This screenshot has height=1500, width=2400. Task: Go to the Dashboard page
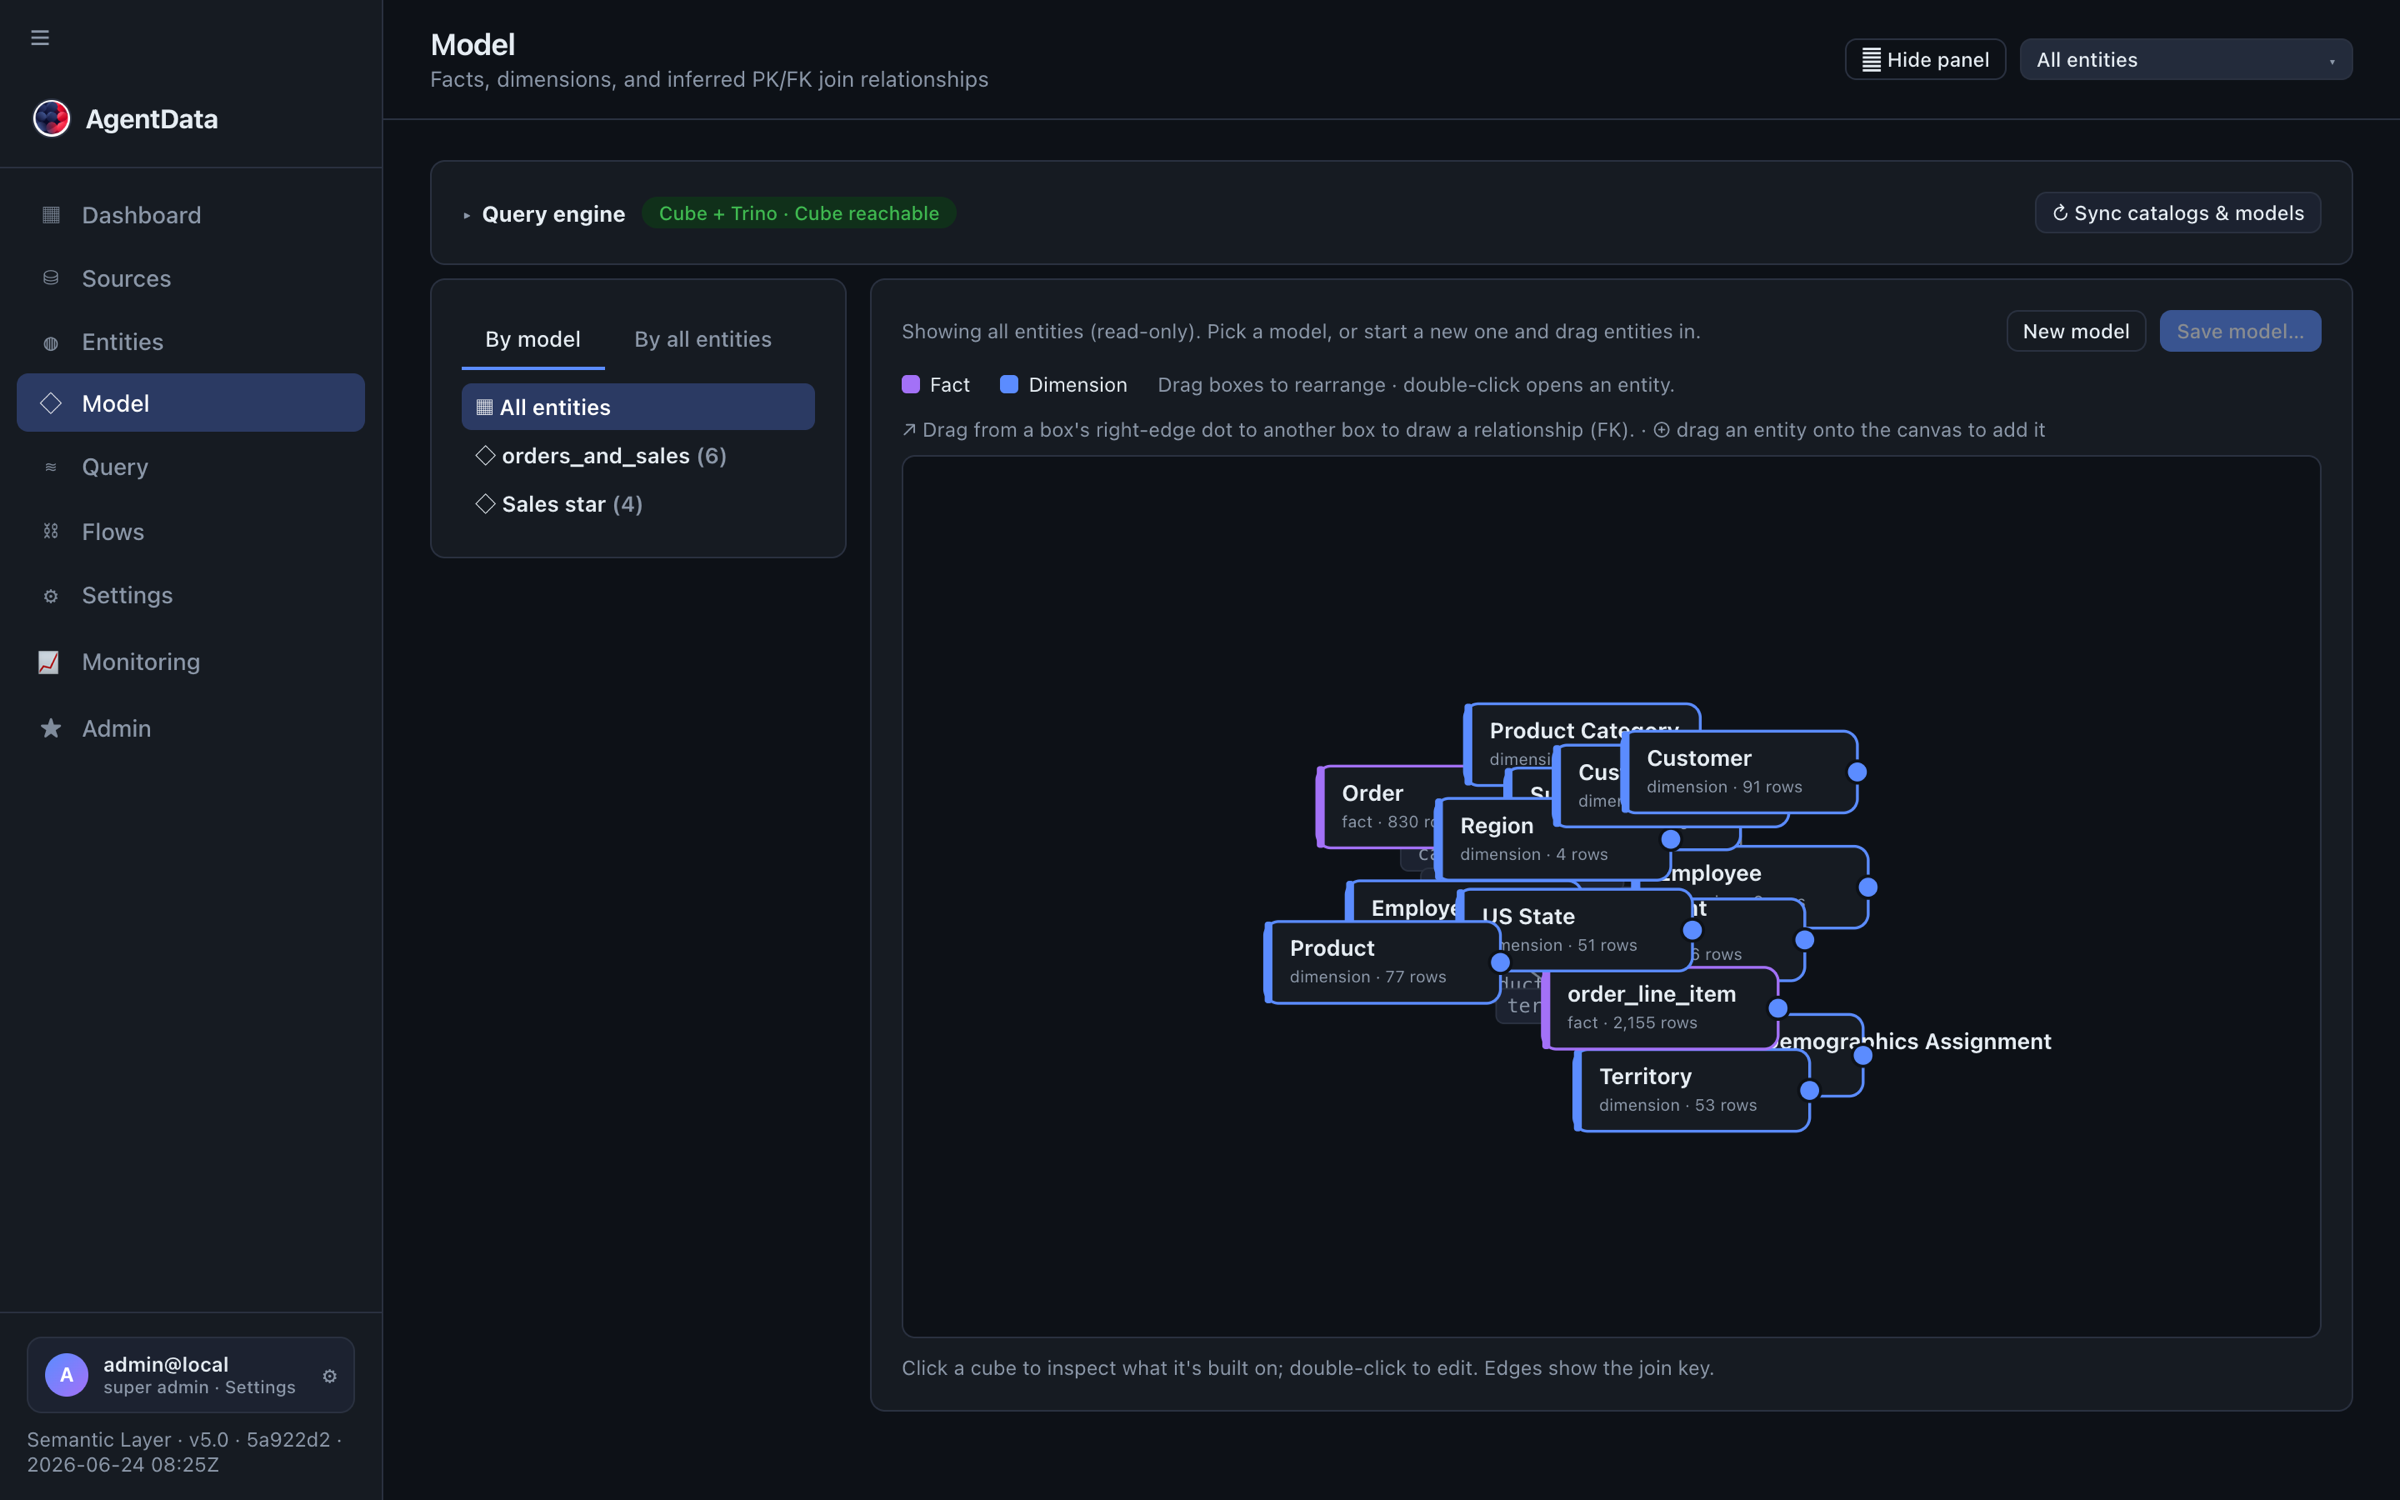[191, 215]
